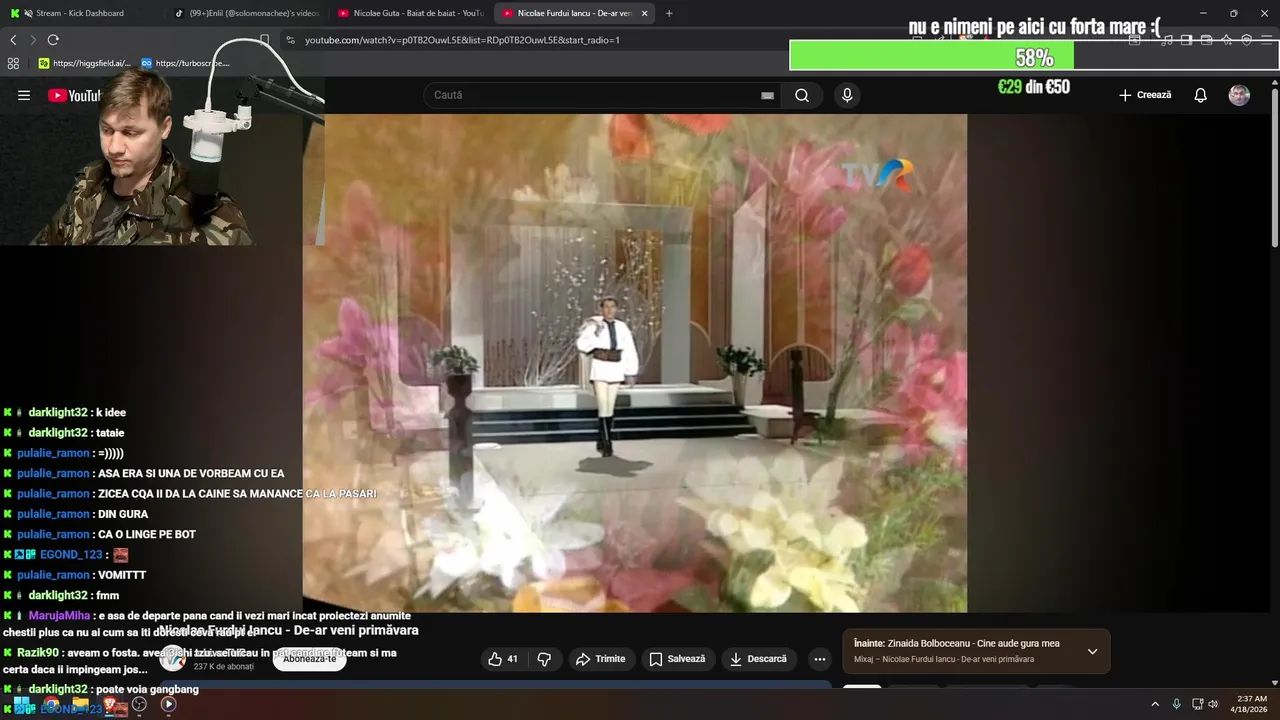This screenshot has height=720, width=1280.
Task: Click chat message 'CA O LINGE PE BOT'
Action: point(147,535)
